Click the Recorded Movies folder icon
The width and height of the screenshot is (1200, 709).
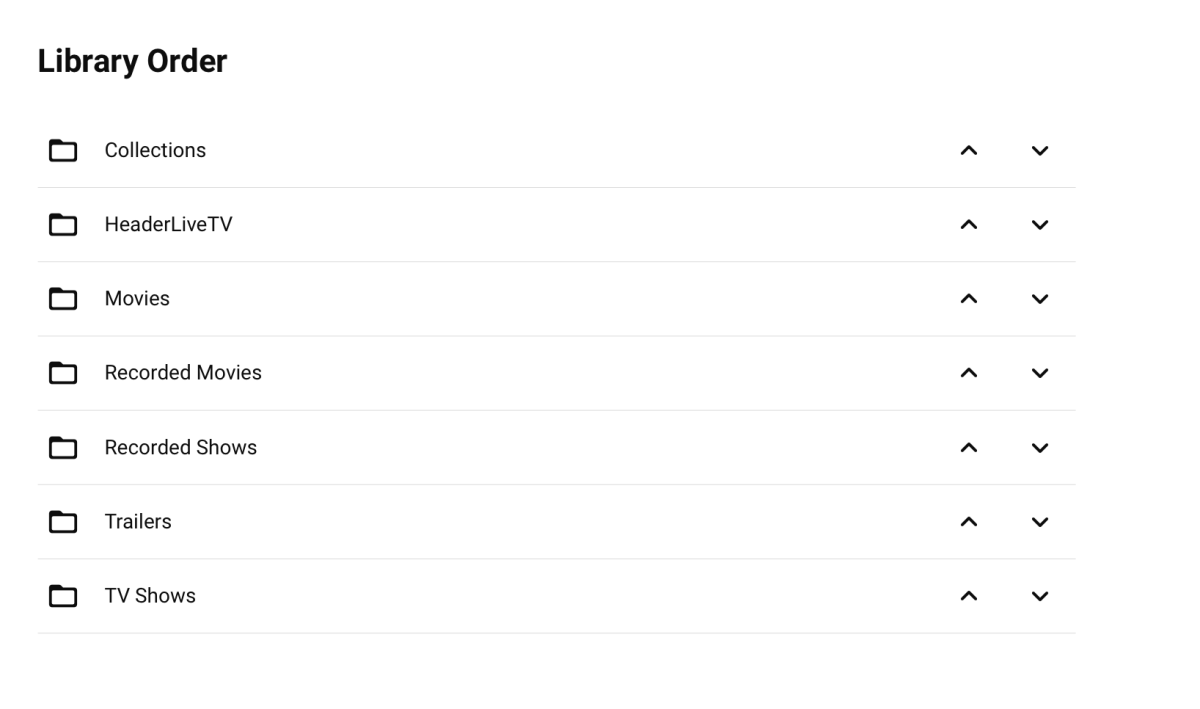(63, 373)
